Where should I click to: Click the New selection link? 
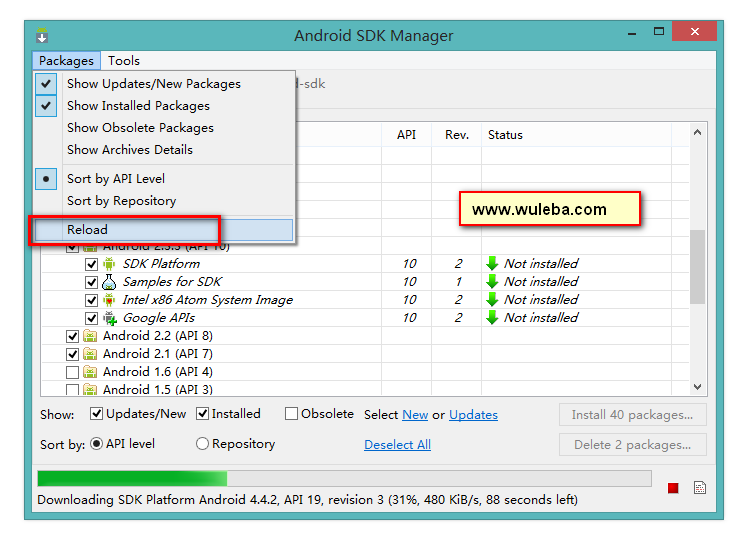click(415, 415)
